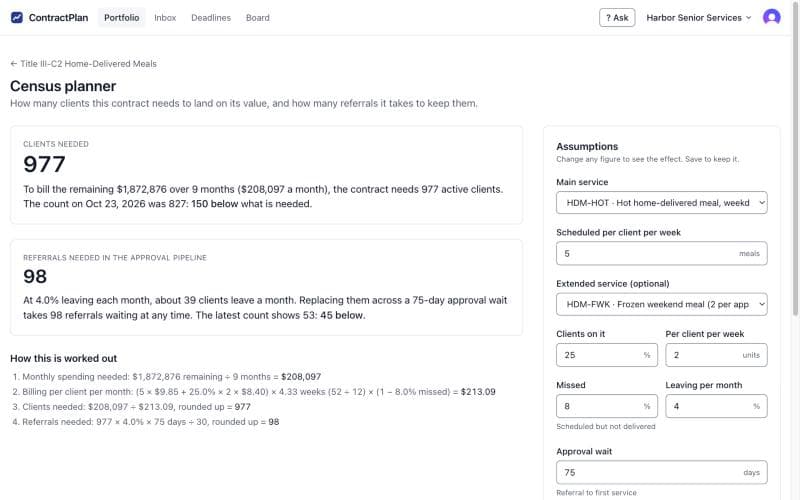
Task: Edit the Approval wait days field
Action: (x=662, y=472)
